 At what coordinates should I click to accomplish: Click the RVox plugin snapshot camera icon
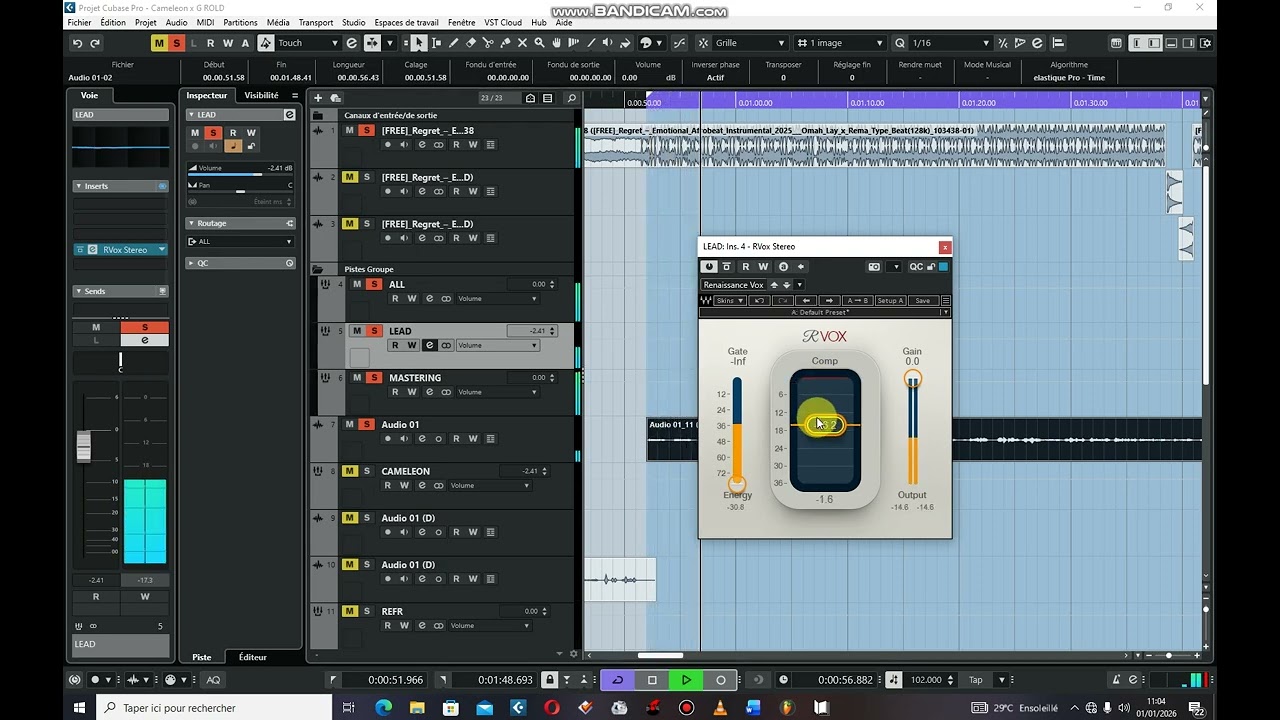(x=874, y=267)
